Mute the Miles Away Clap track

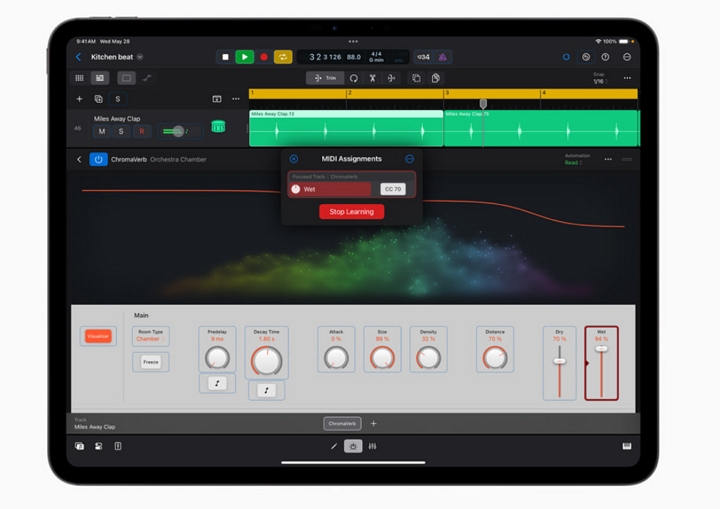click(x=101, y=131)
